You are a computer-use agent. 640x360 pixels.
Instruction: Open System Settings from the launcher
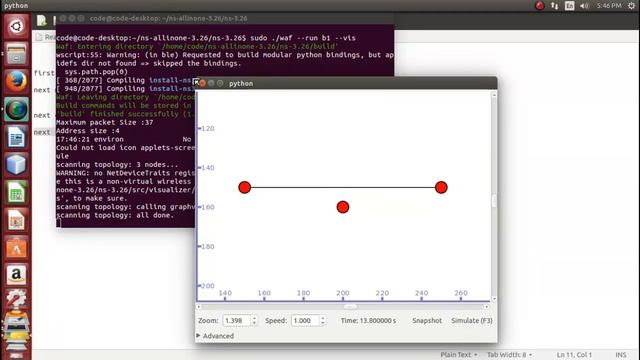click(16, 300)
